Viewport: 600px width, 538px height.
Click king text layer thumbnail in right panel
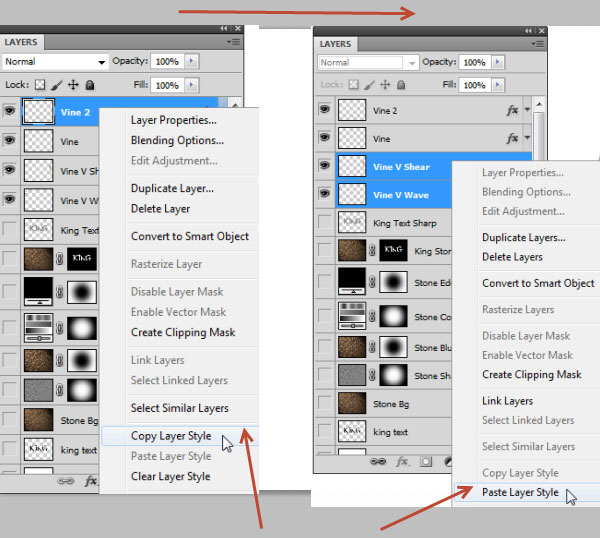[x=352, y=432]
